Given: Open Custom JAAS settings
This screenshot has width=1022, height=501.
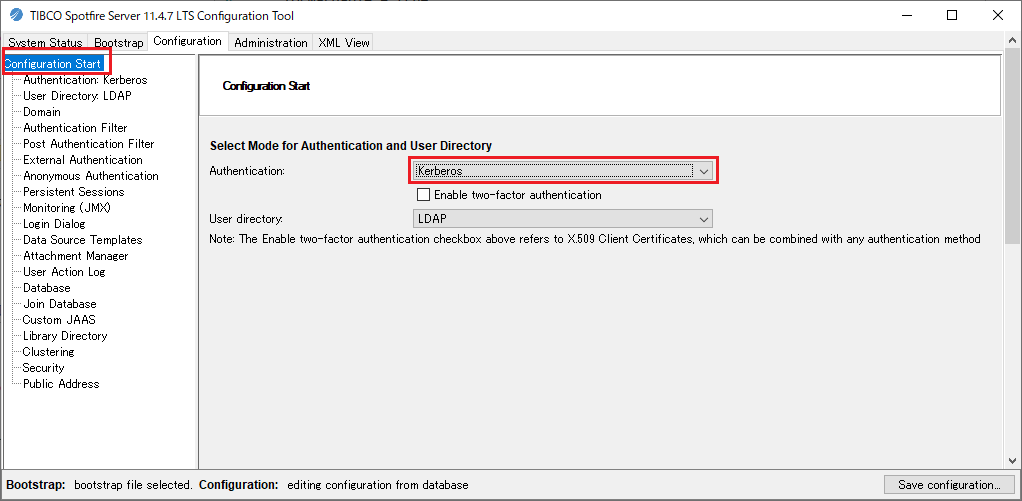Looking at the screenshot, I should 59,320.
